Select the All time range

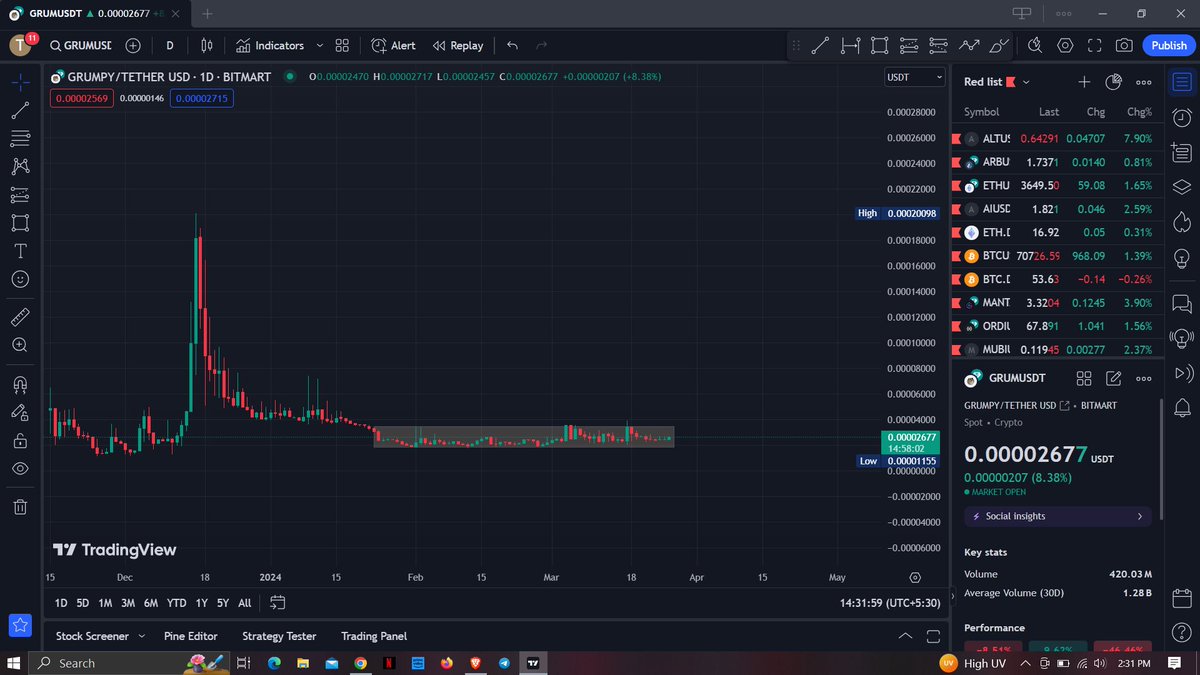(x=245, y=603)
